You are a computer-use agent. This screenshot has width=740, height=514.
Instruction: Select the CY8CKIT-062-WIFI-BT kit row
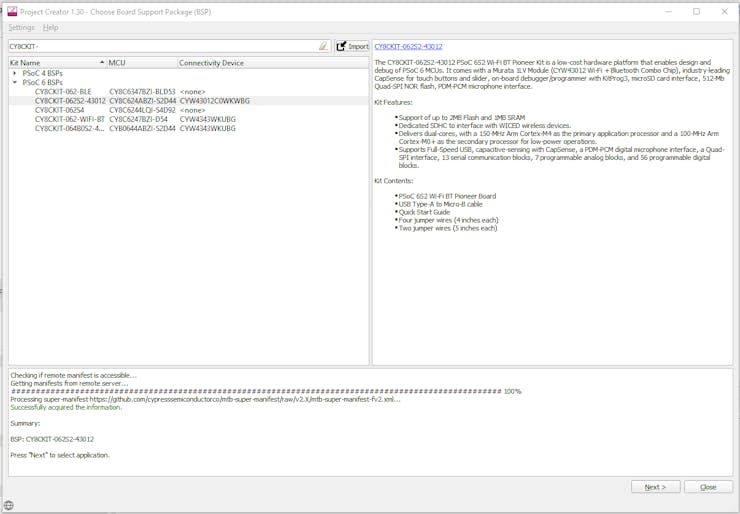click(x=189, y=119)
